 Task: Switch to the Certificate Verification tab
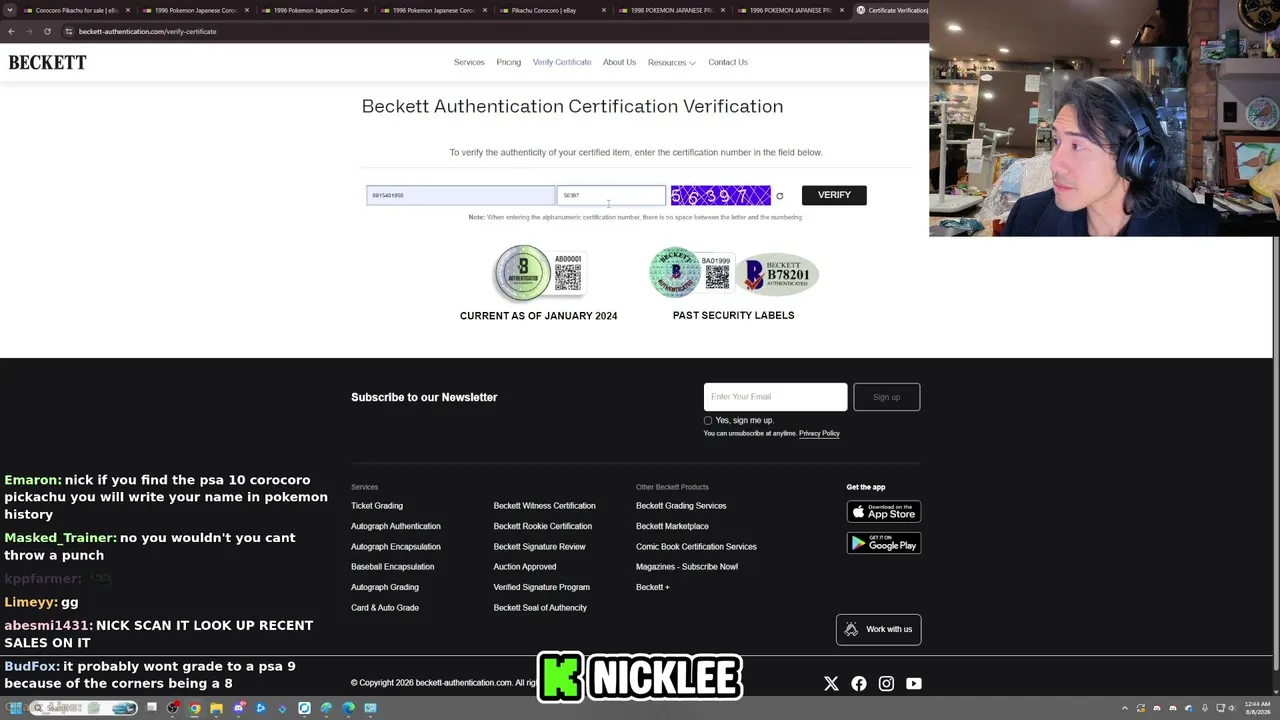pos(892,10)
